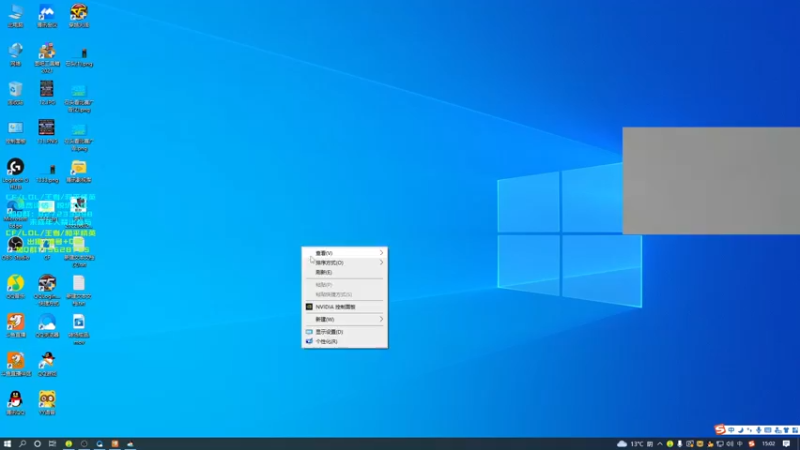800x450 pixels.
Task: Open the Windows Start menu
Action: pyautogui.click(x=7, y=444)
